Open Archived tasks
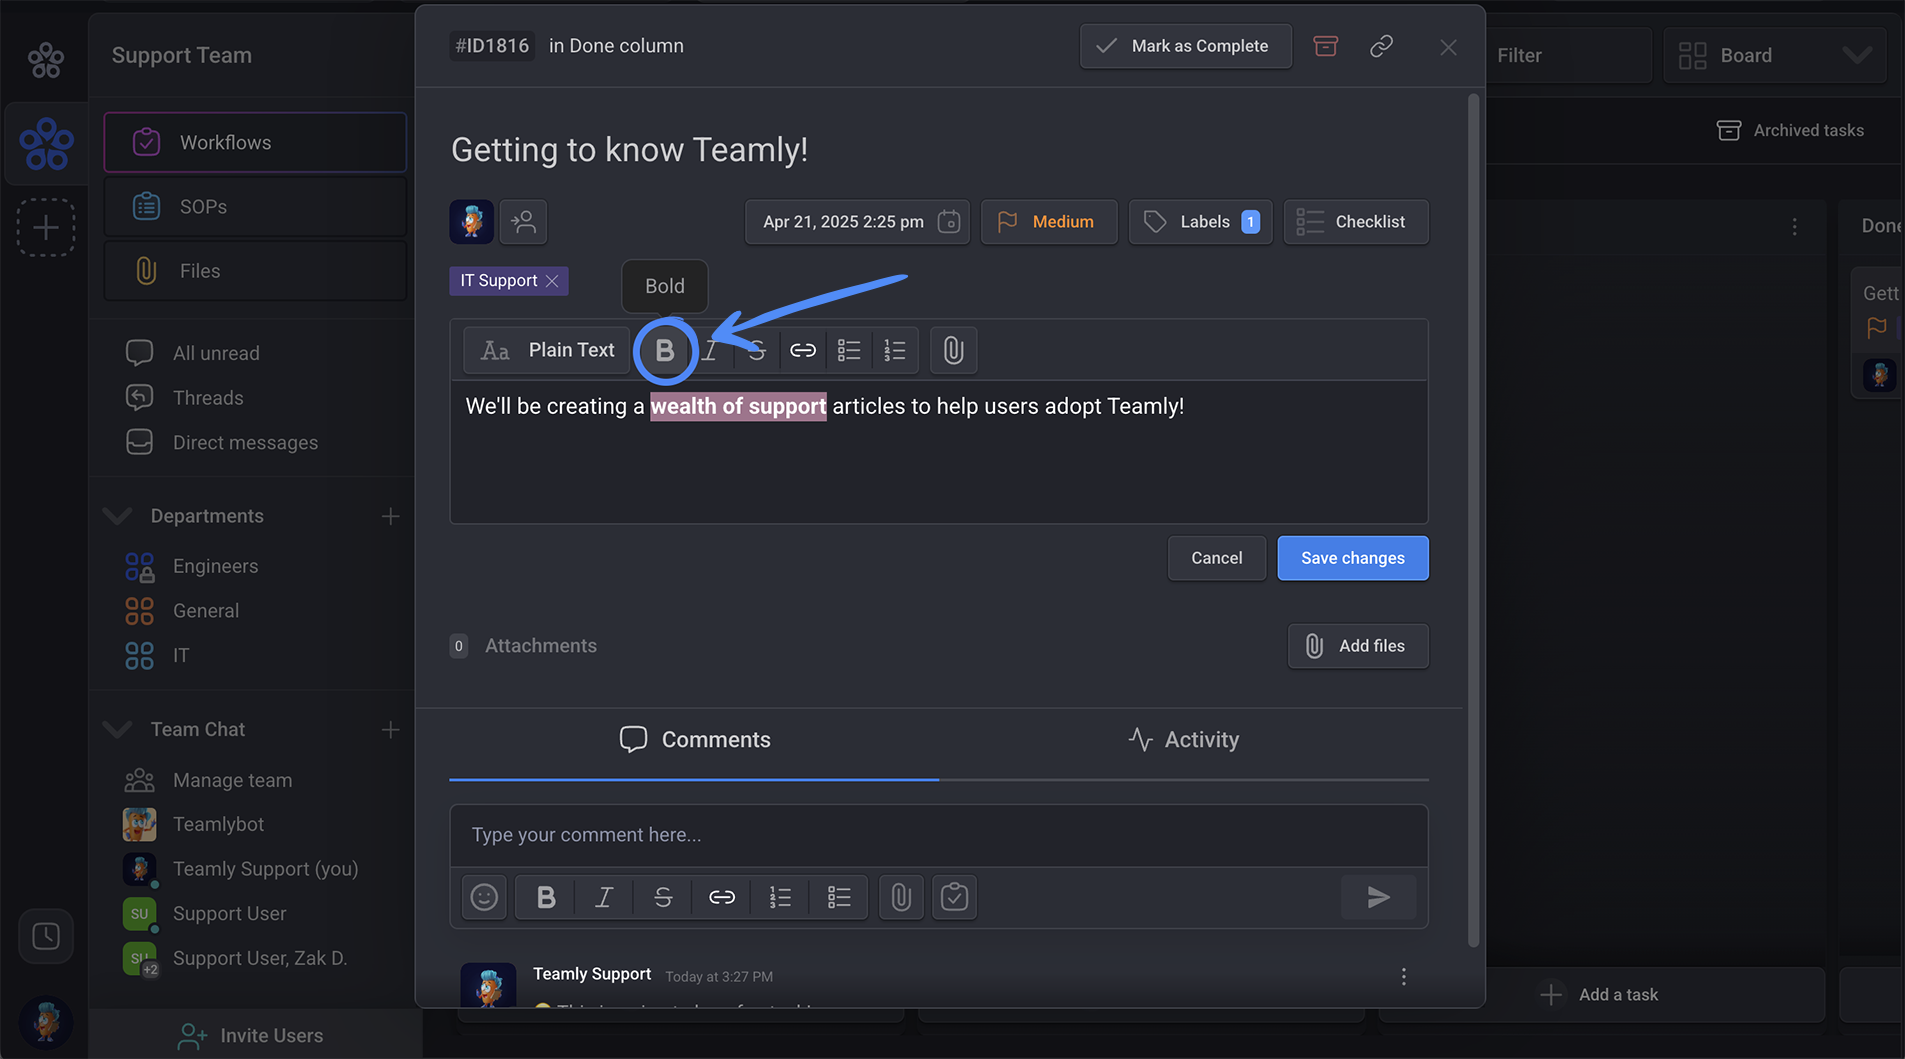 (x=1790, y=130)
